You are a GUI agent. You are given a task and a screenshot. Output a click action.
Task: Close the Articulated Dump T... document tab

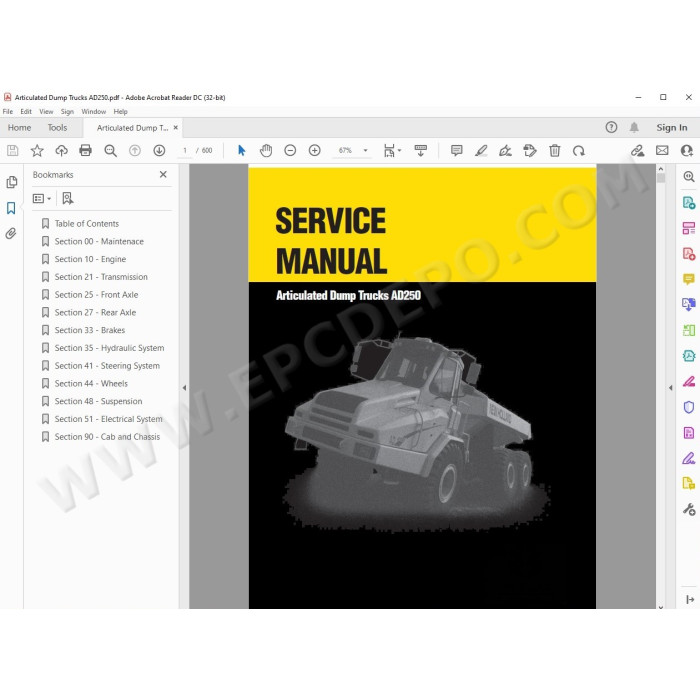click(x=175, y=128)
